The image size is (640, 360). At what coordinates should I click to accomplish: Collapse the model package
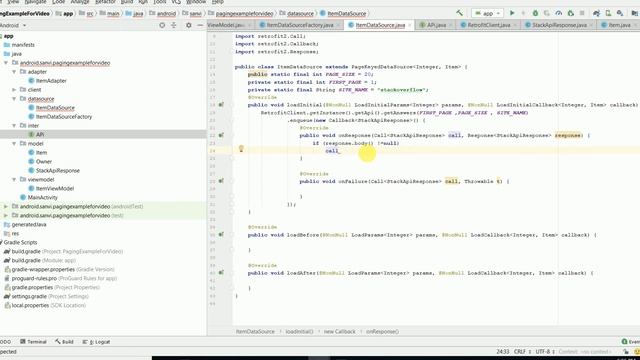point(14,144)
